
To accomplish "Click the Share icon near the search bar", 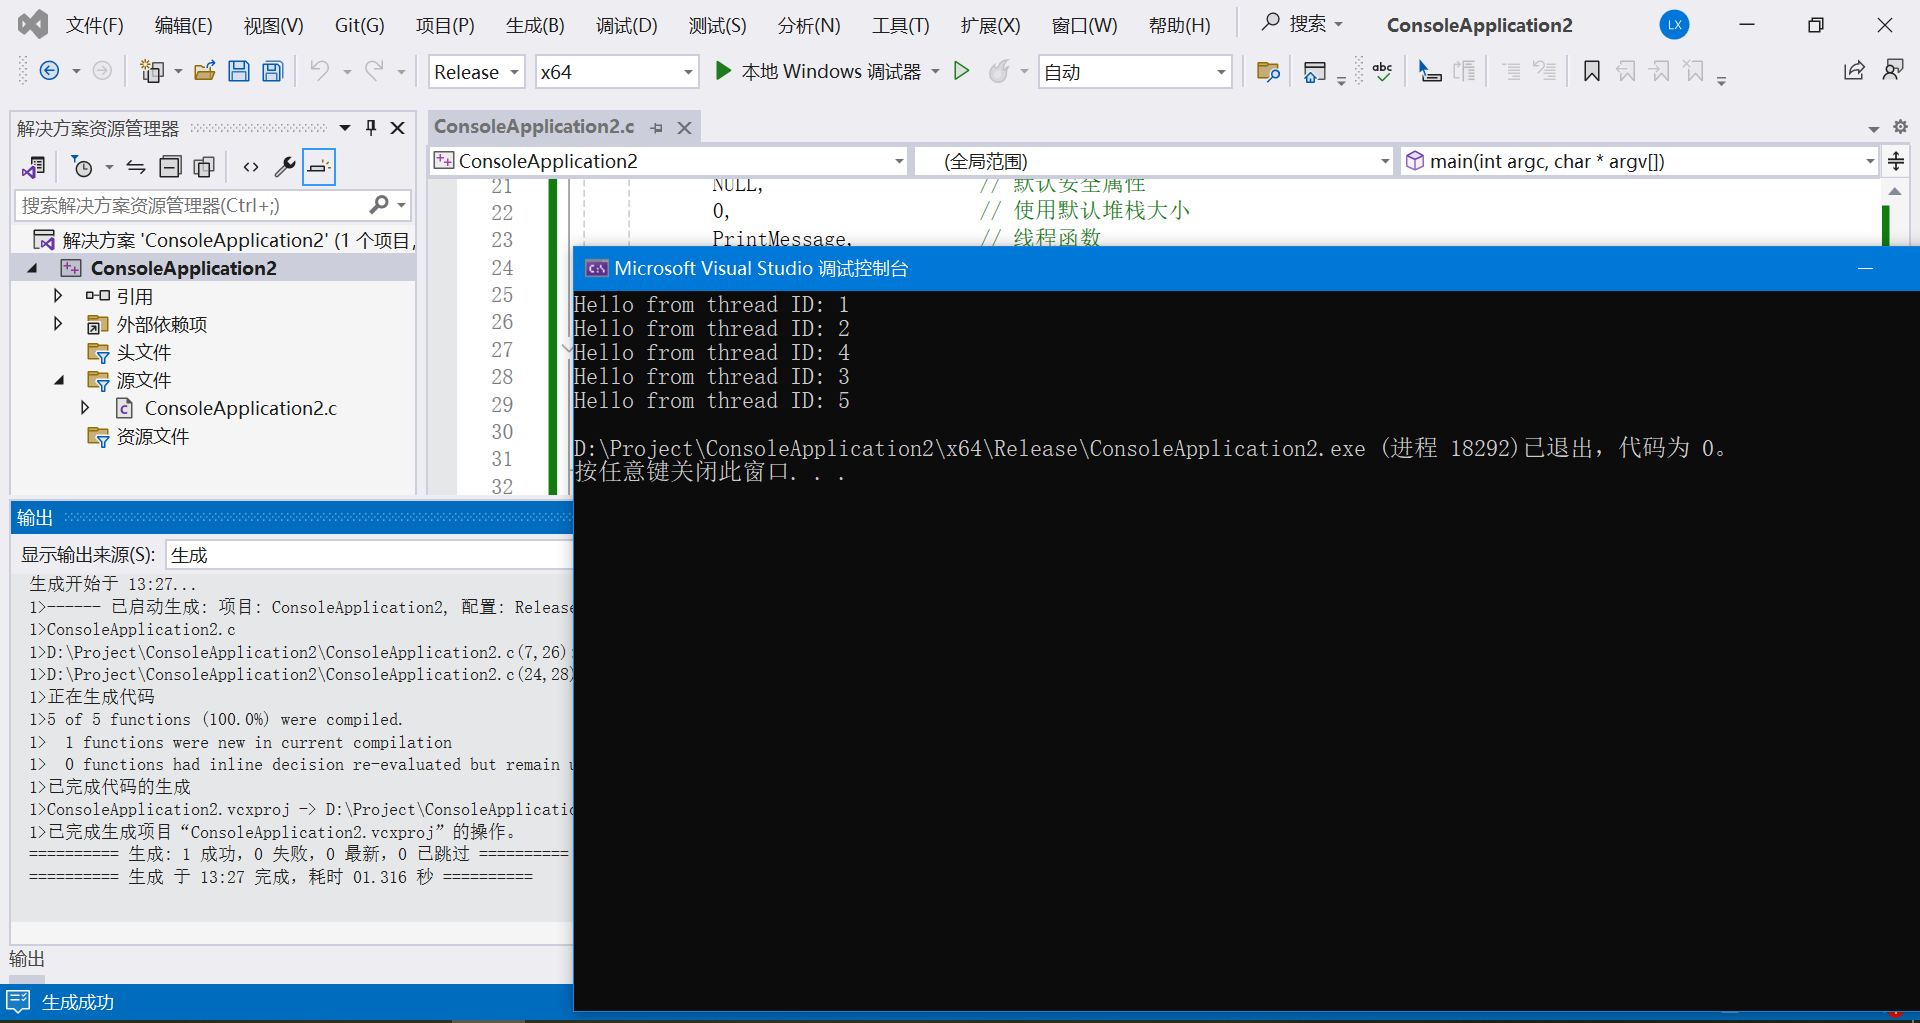I will click(1854, 71).
